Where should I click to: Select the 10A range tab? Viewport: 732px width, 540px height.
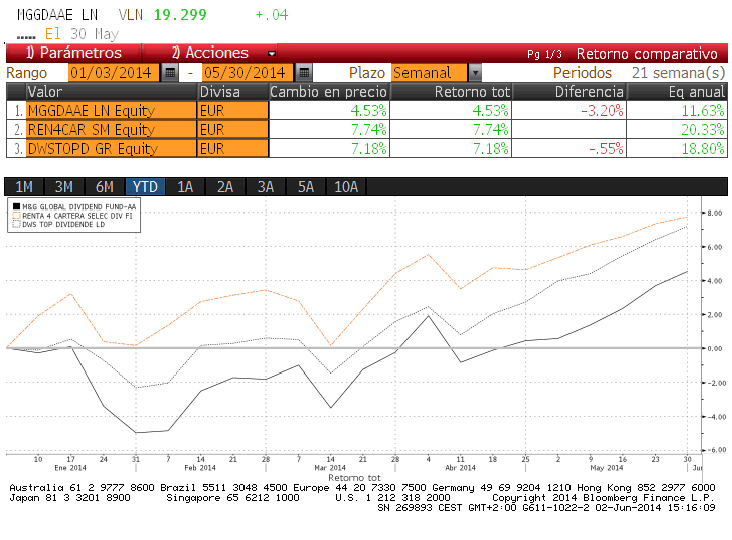click(x=346, y=187)
